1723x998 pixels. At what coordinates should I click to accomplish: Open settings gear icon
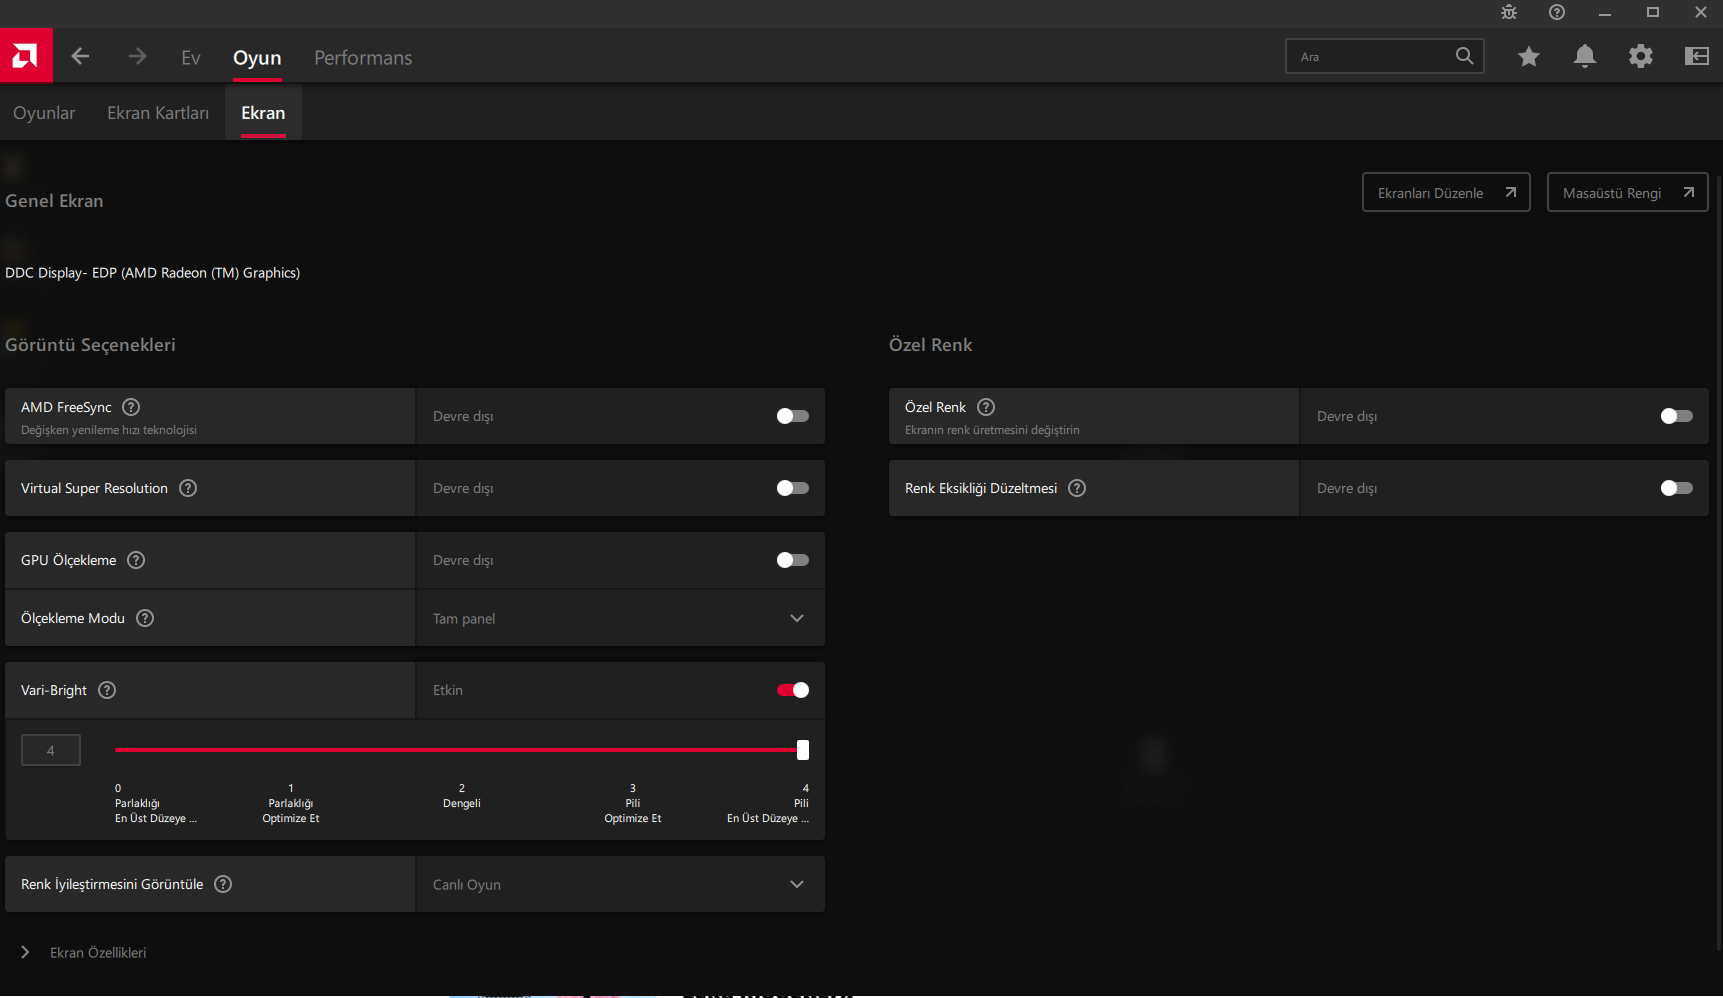pos(1641,56)
